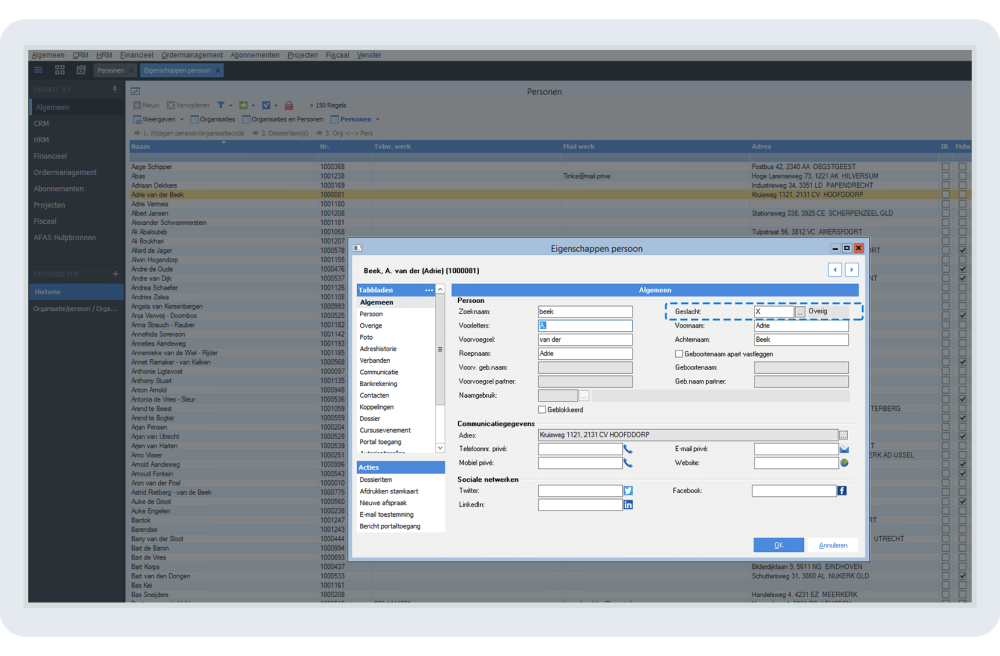The width and height of the screenshot is (1000, 656).
Task: Switch to Organisaties en Personen view
Action: pyautogui.click(x=283, y=120)
